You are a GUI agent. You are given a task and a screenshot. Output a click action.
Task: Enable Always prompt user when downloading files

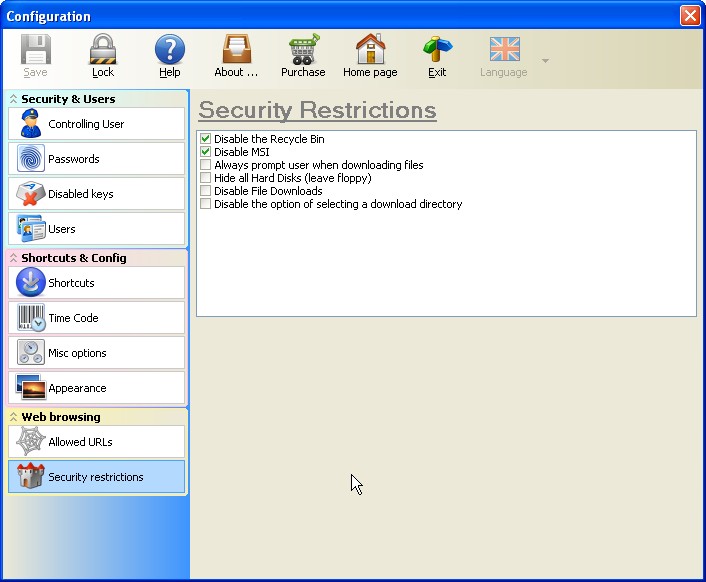click(x=205, y=165)
